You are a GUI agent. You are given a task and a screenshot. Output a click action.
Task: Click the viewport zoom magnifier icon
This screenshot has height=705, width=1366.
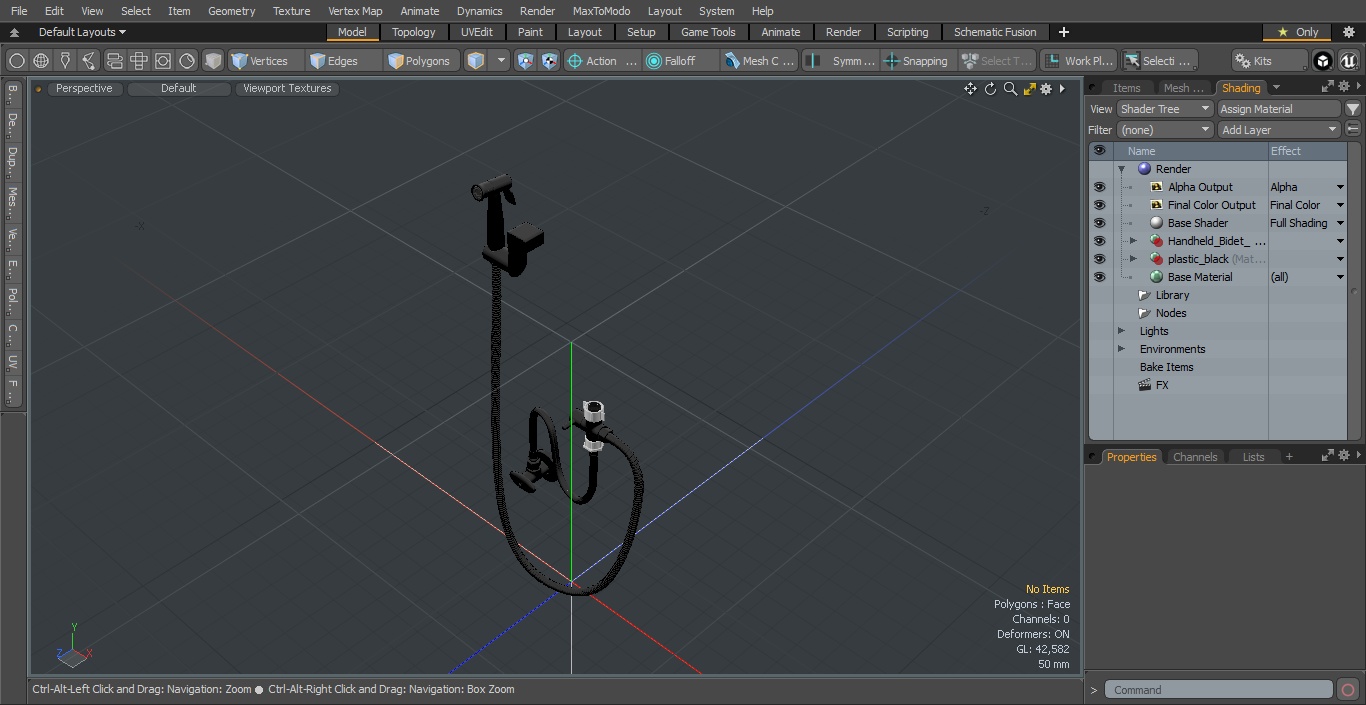point(1010,89)
